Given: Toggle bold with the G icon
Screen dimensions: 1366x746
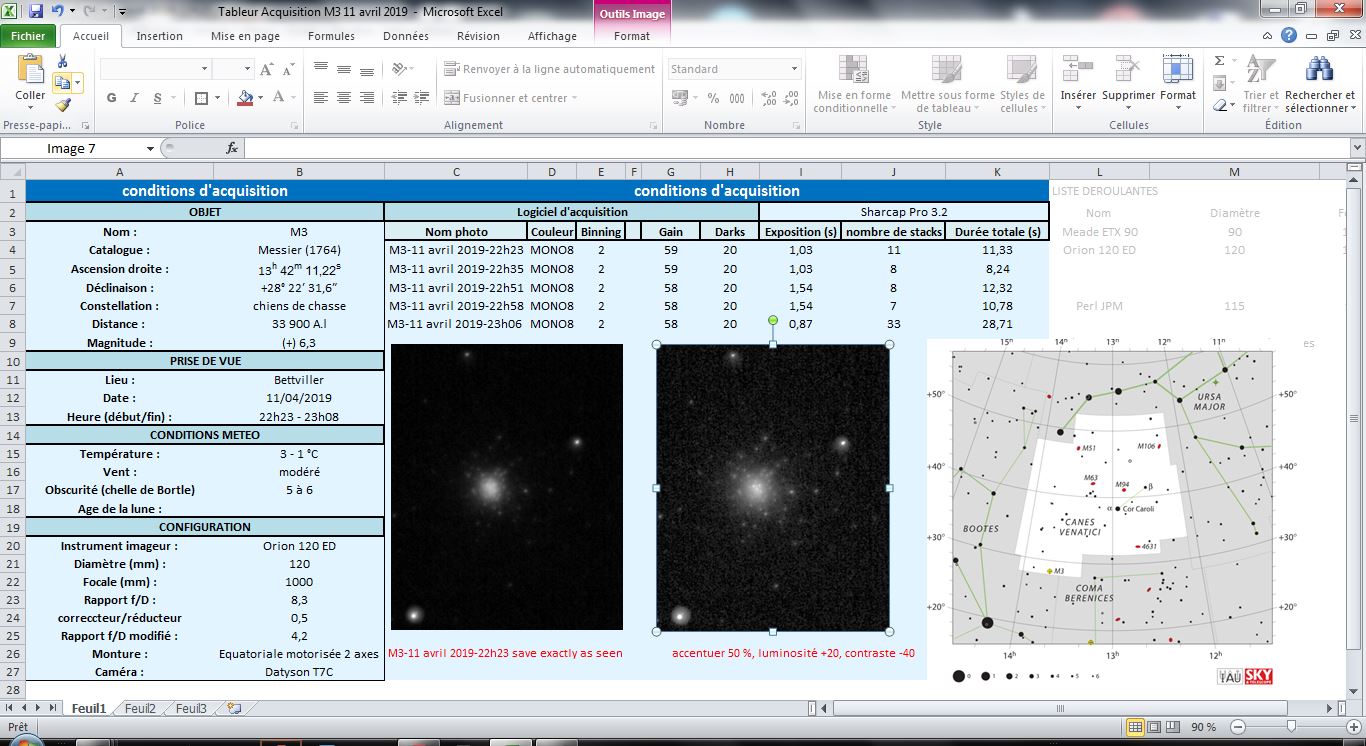Looking at the screenshot, I should 110,97.
